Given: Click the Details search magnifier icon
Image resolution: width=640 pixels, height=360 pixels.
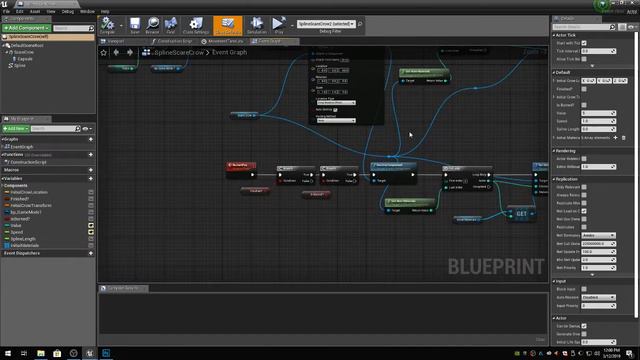Looking at the screenshot, I should tap(612, 27).
